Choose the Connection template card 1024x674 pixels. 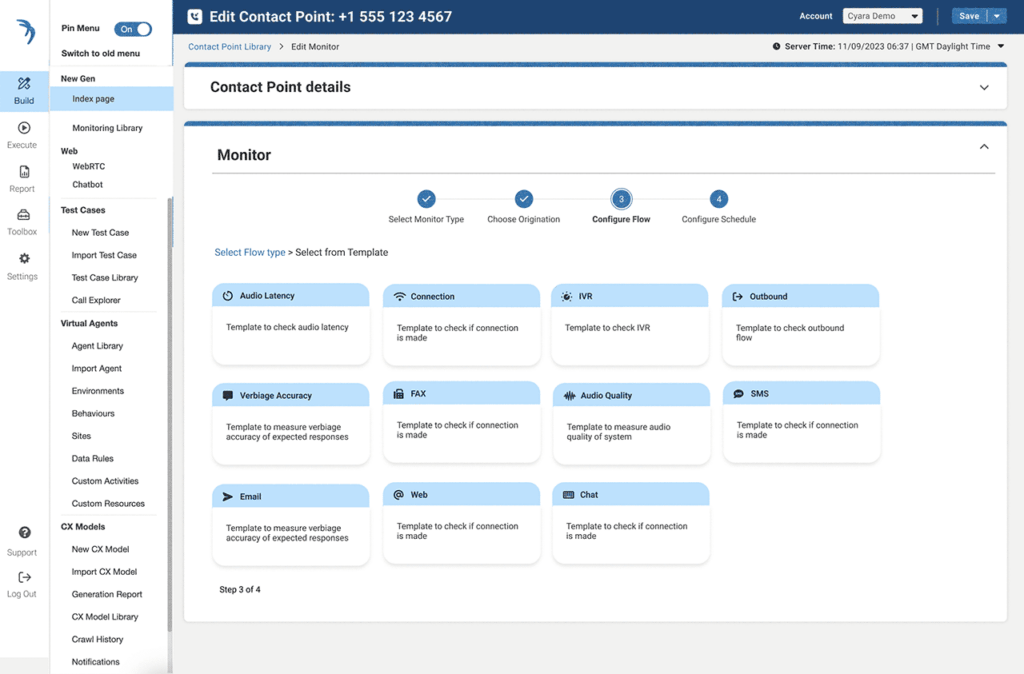(462, 325)
